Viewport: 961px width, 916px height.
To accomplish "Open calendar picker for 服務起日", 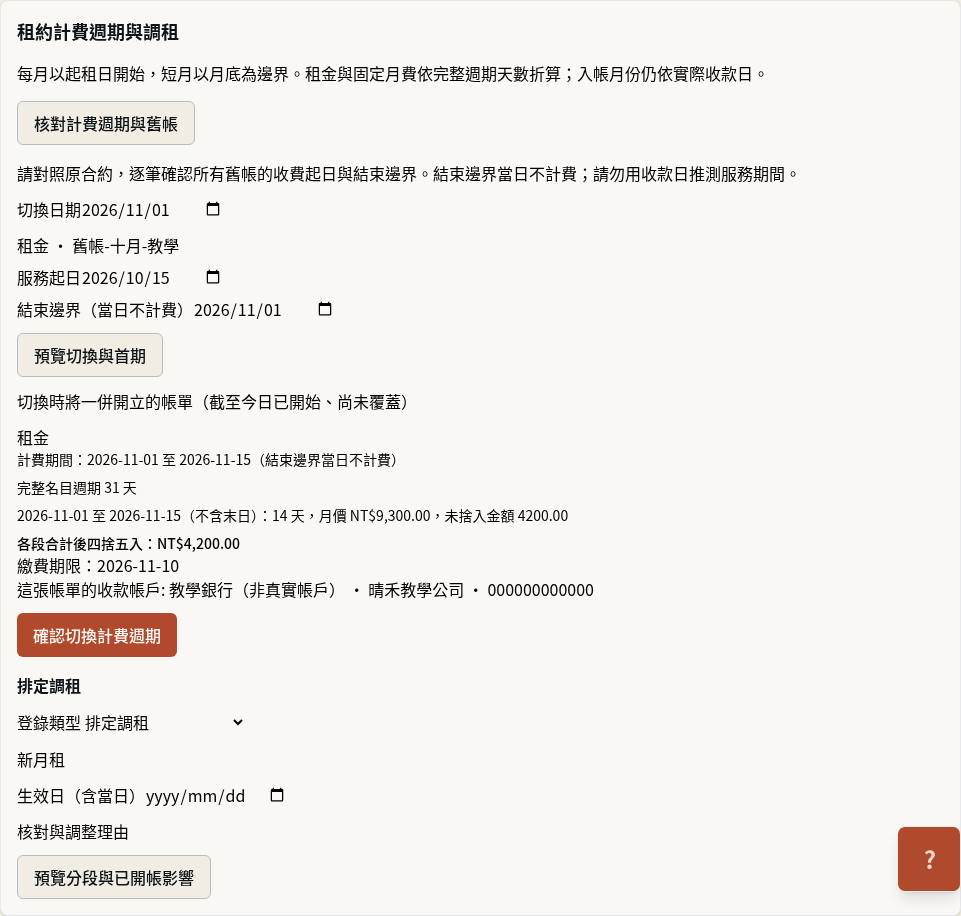I will pyautogui.click(x=213, y=278).
